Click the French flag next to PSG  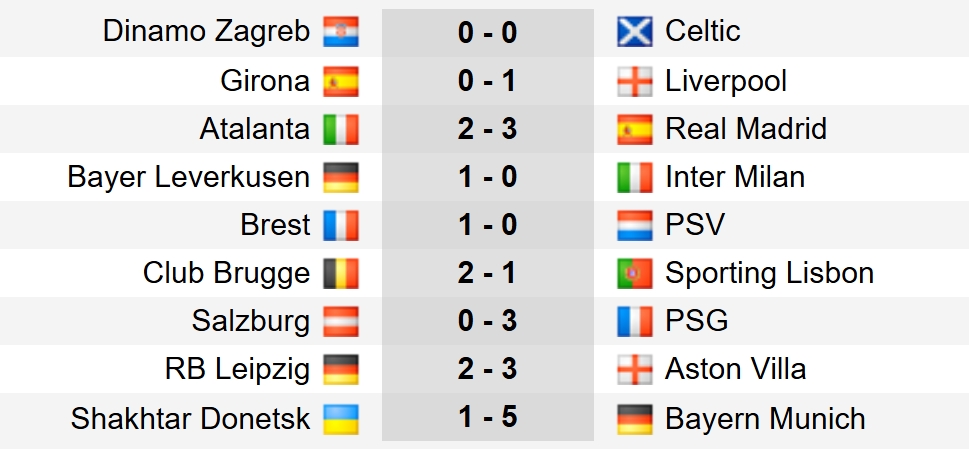point(636,322)
